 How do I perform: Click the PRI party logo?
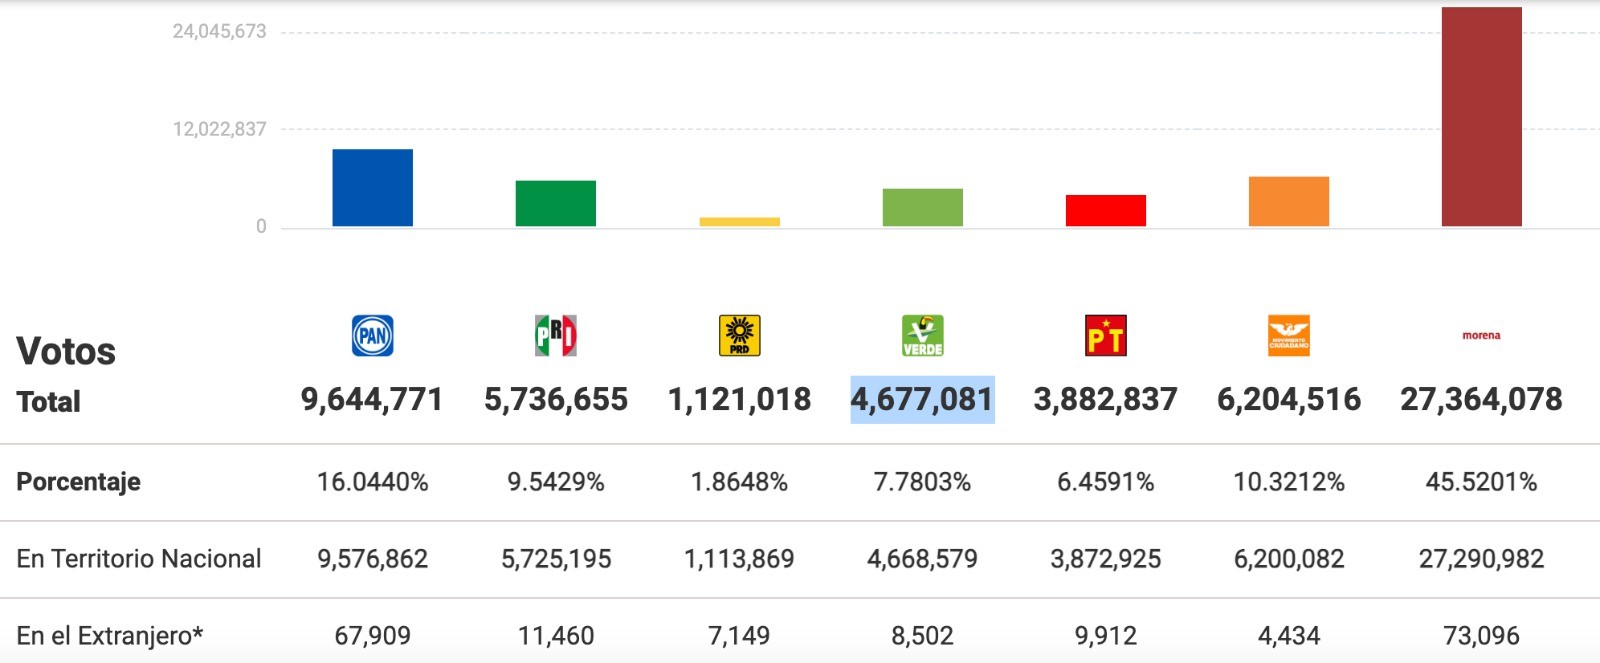[x=556, y=336]
